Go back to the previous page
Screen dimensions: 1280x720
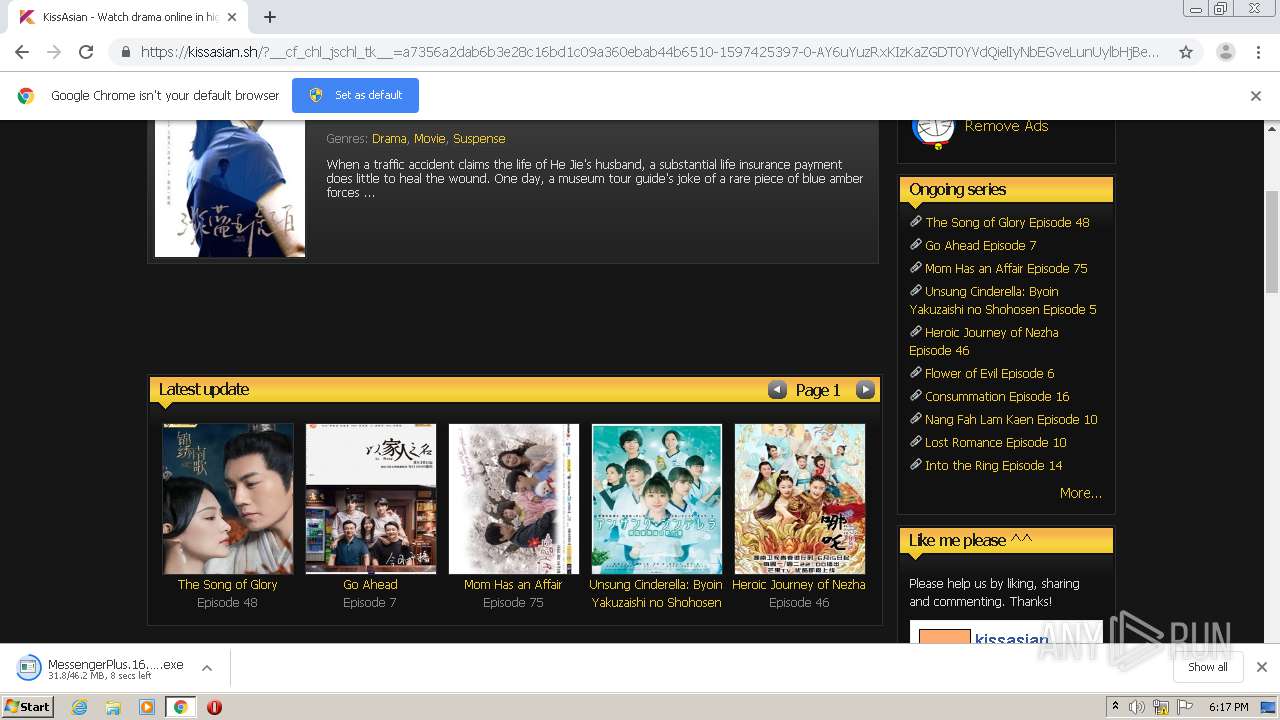pos(22,52)
